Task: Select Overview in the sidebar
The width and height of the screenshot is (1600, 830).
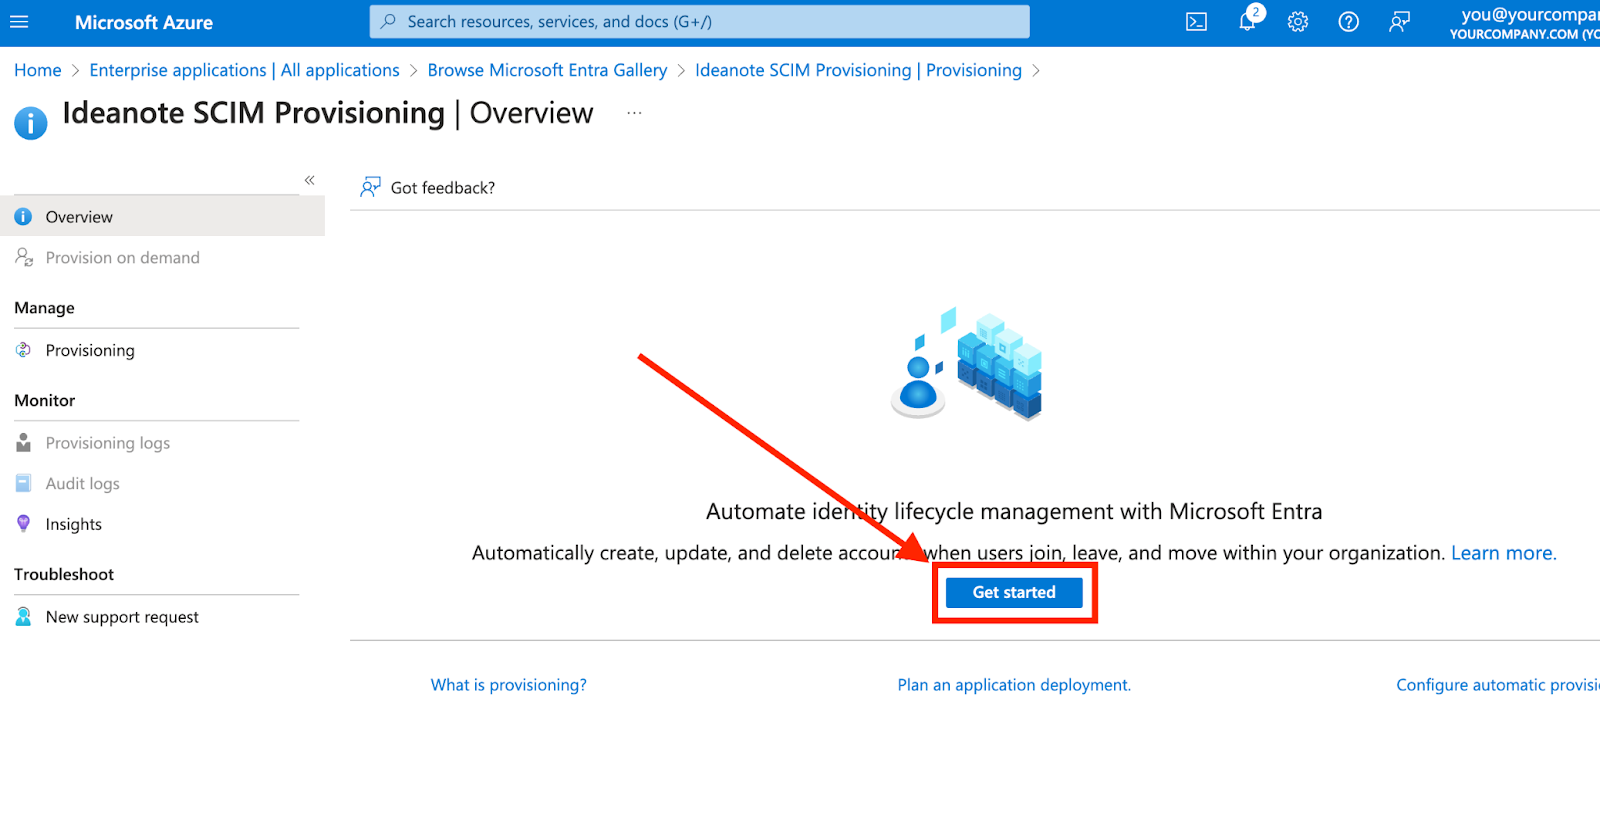Action: [x=162, y=217]
